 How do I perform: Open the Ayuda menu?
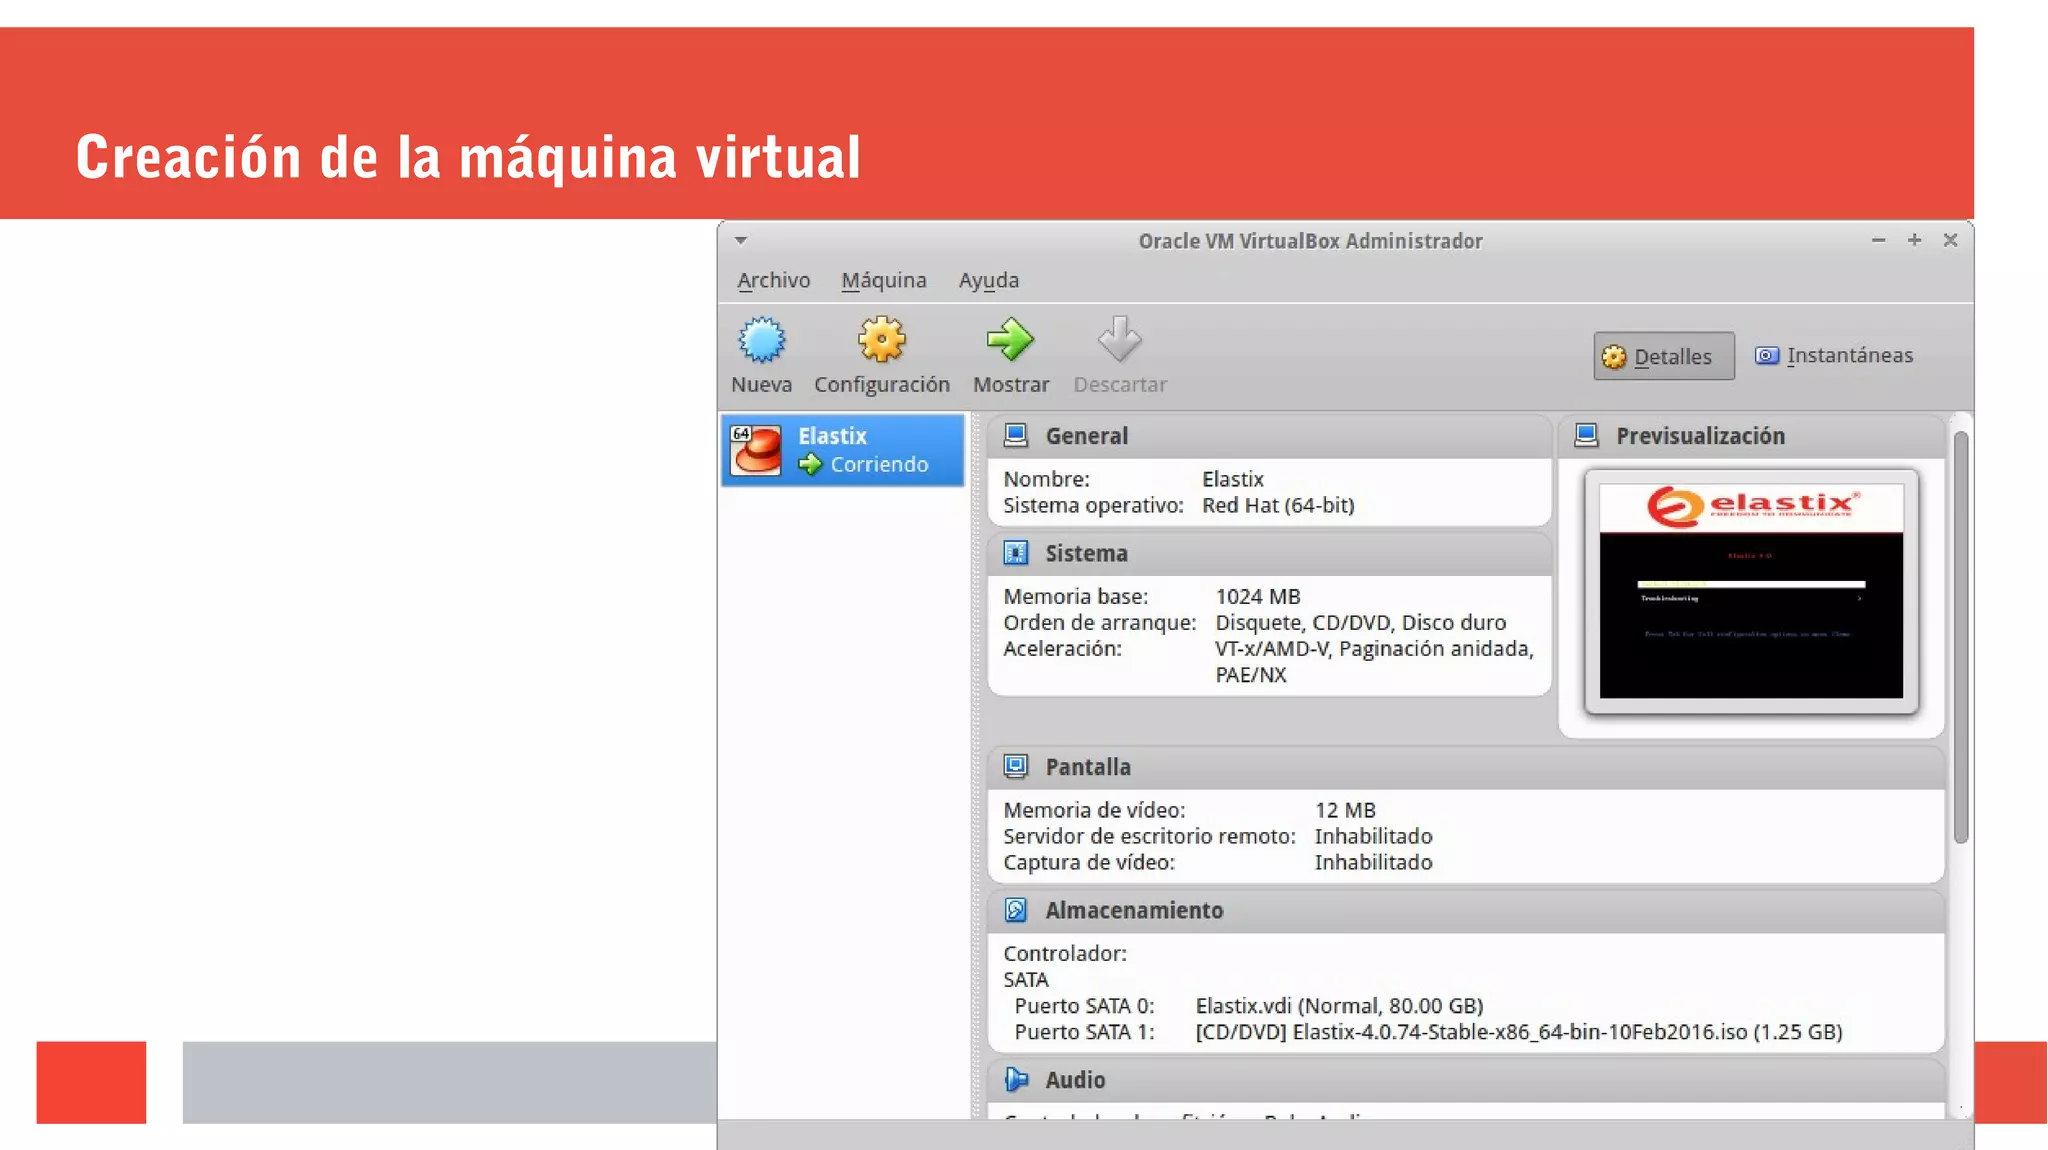tap(989, 281)
